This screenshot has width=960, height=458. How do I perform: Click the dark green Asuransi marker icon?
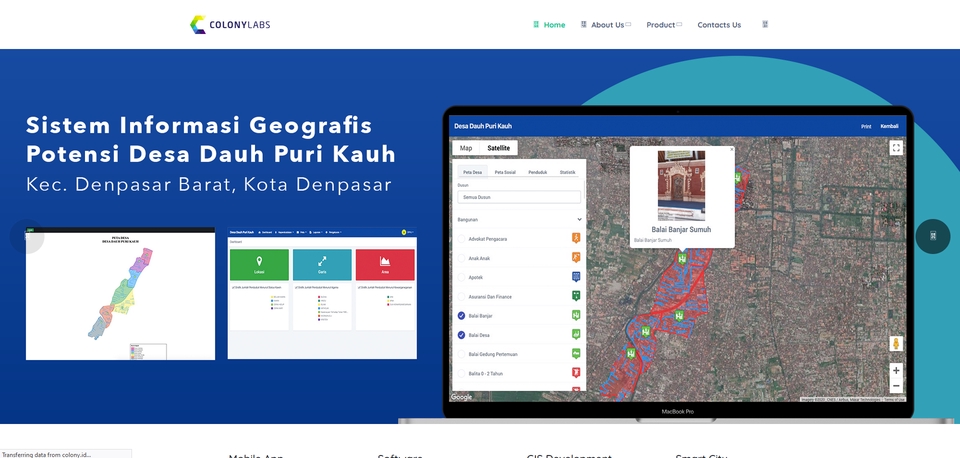pos(576,296)
